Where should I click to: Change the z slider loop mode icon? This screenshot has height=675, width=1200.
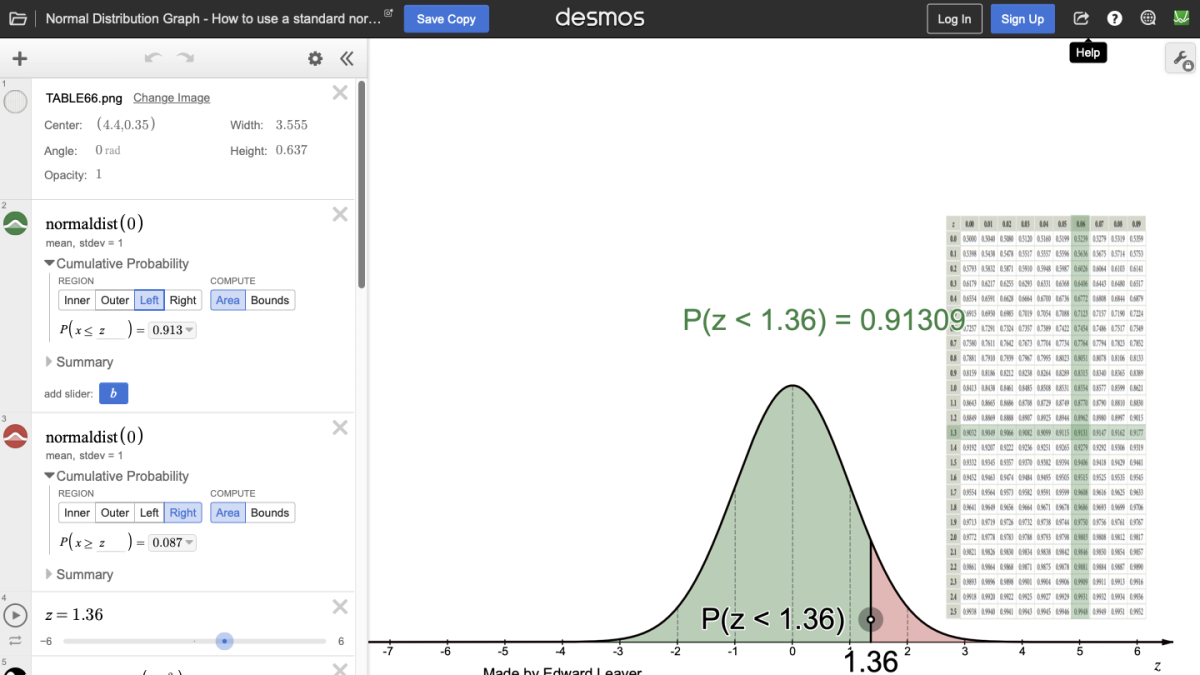(16, 641)
